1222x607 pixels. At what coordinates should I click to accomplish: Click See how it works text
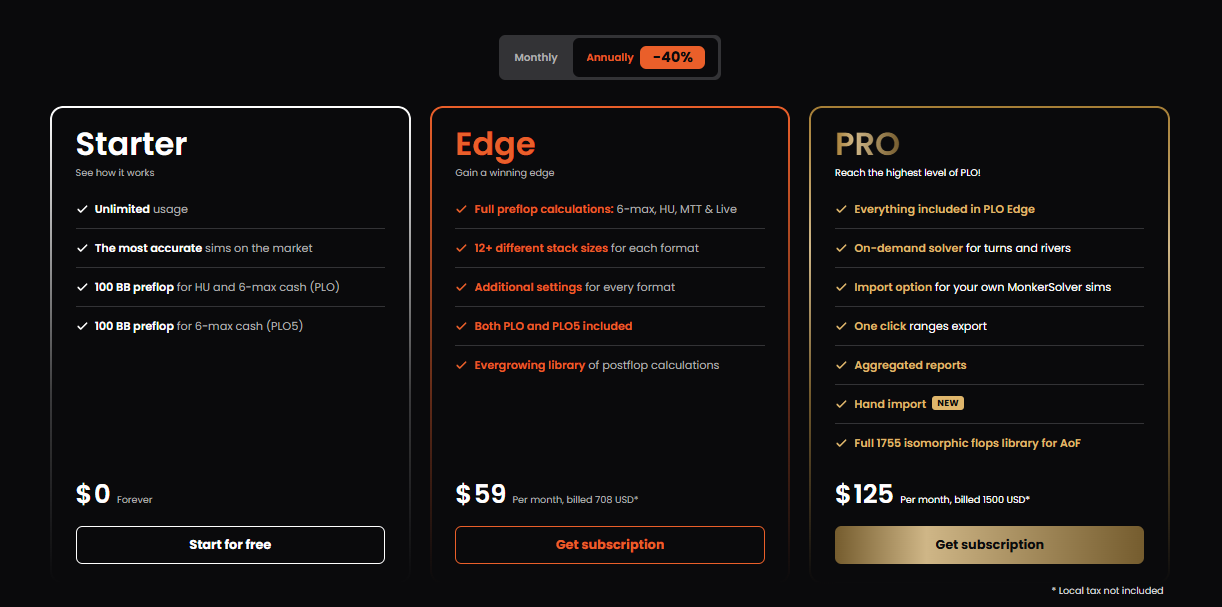point(115,173)
